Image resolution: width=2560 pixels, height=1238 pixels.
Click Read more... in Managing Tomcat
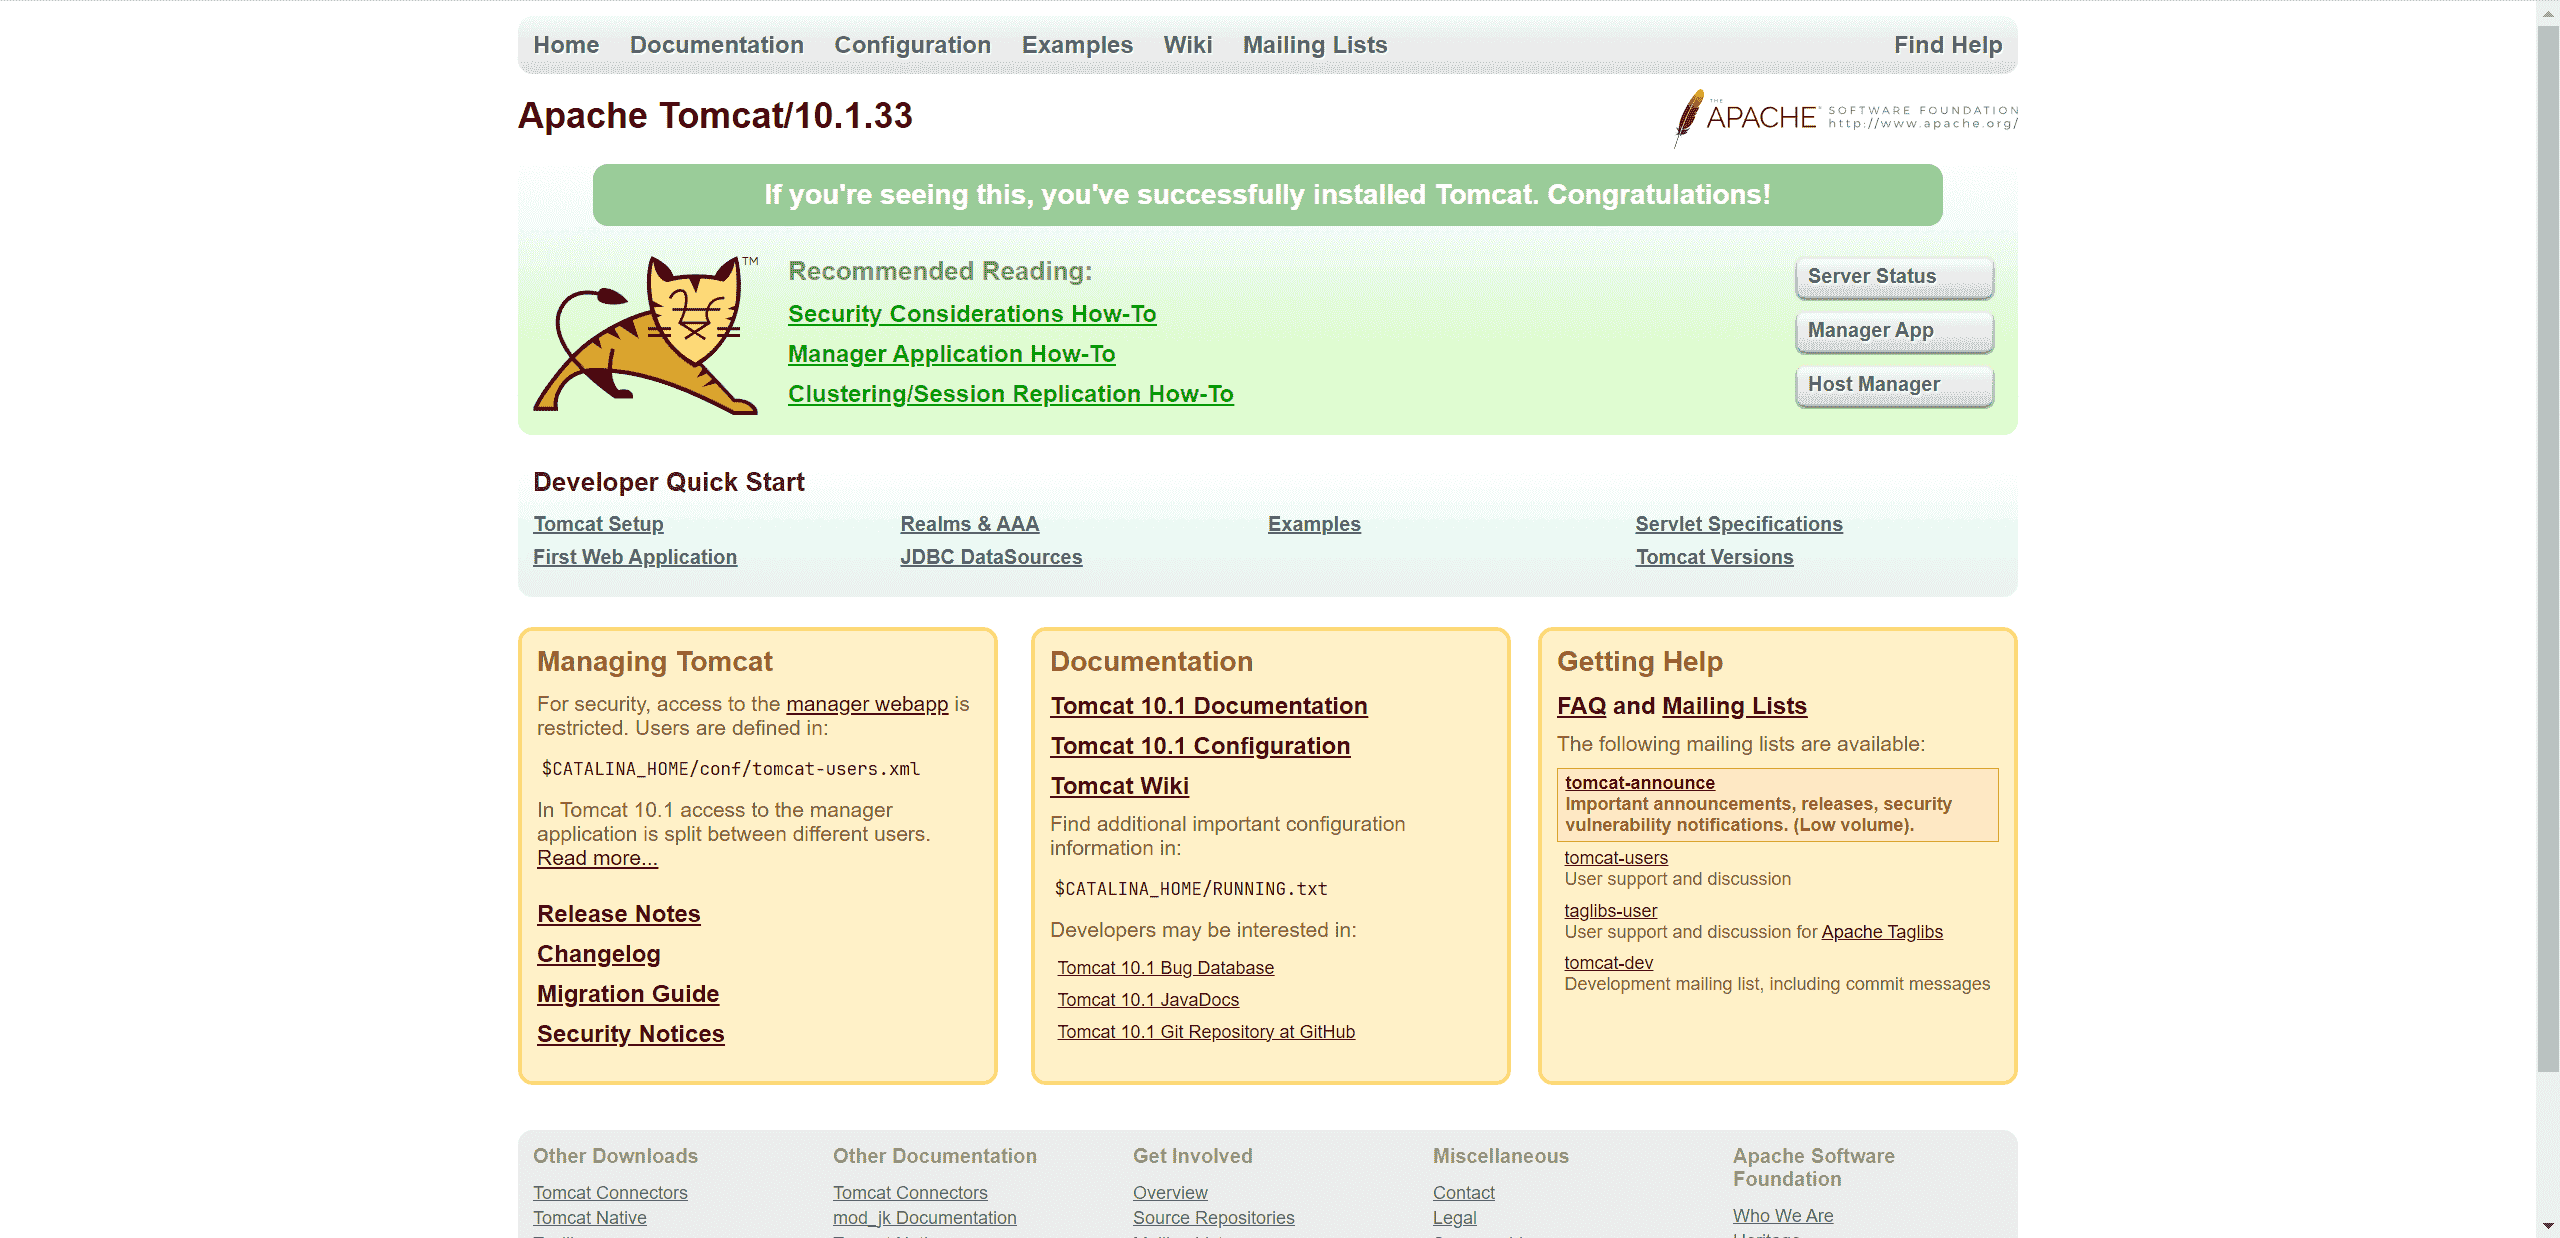coord(597,858)
